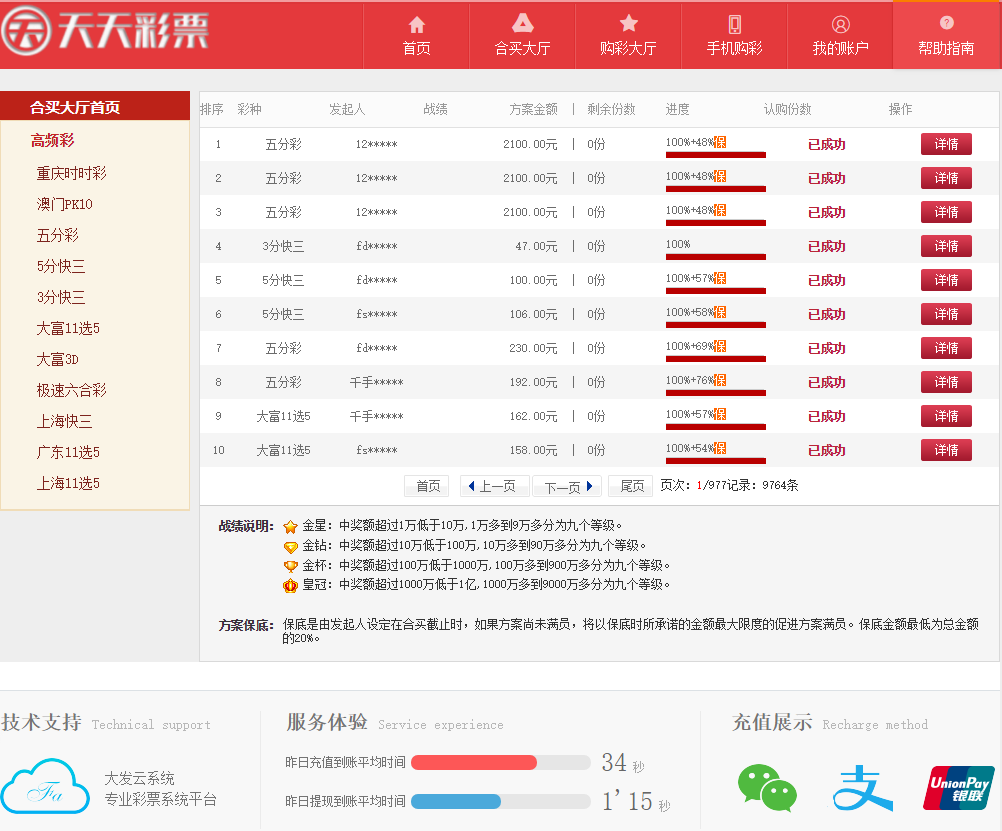Select 重庆时时彩 in the sidebar

[71, 173]
